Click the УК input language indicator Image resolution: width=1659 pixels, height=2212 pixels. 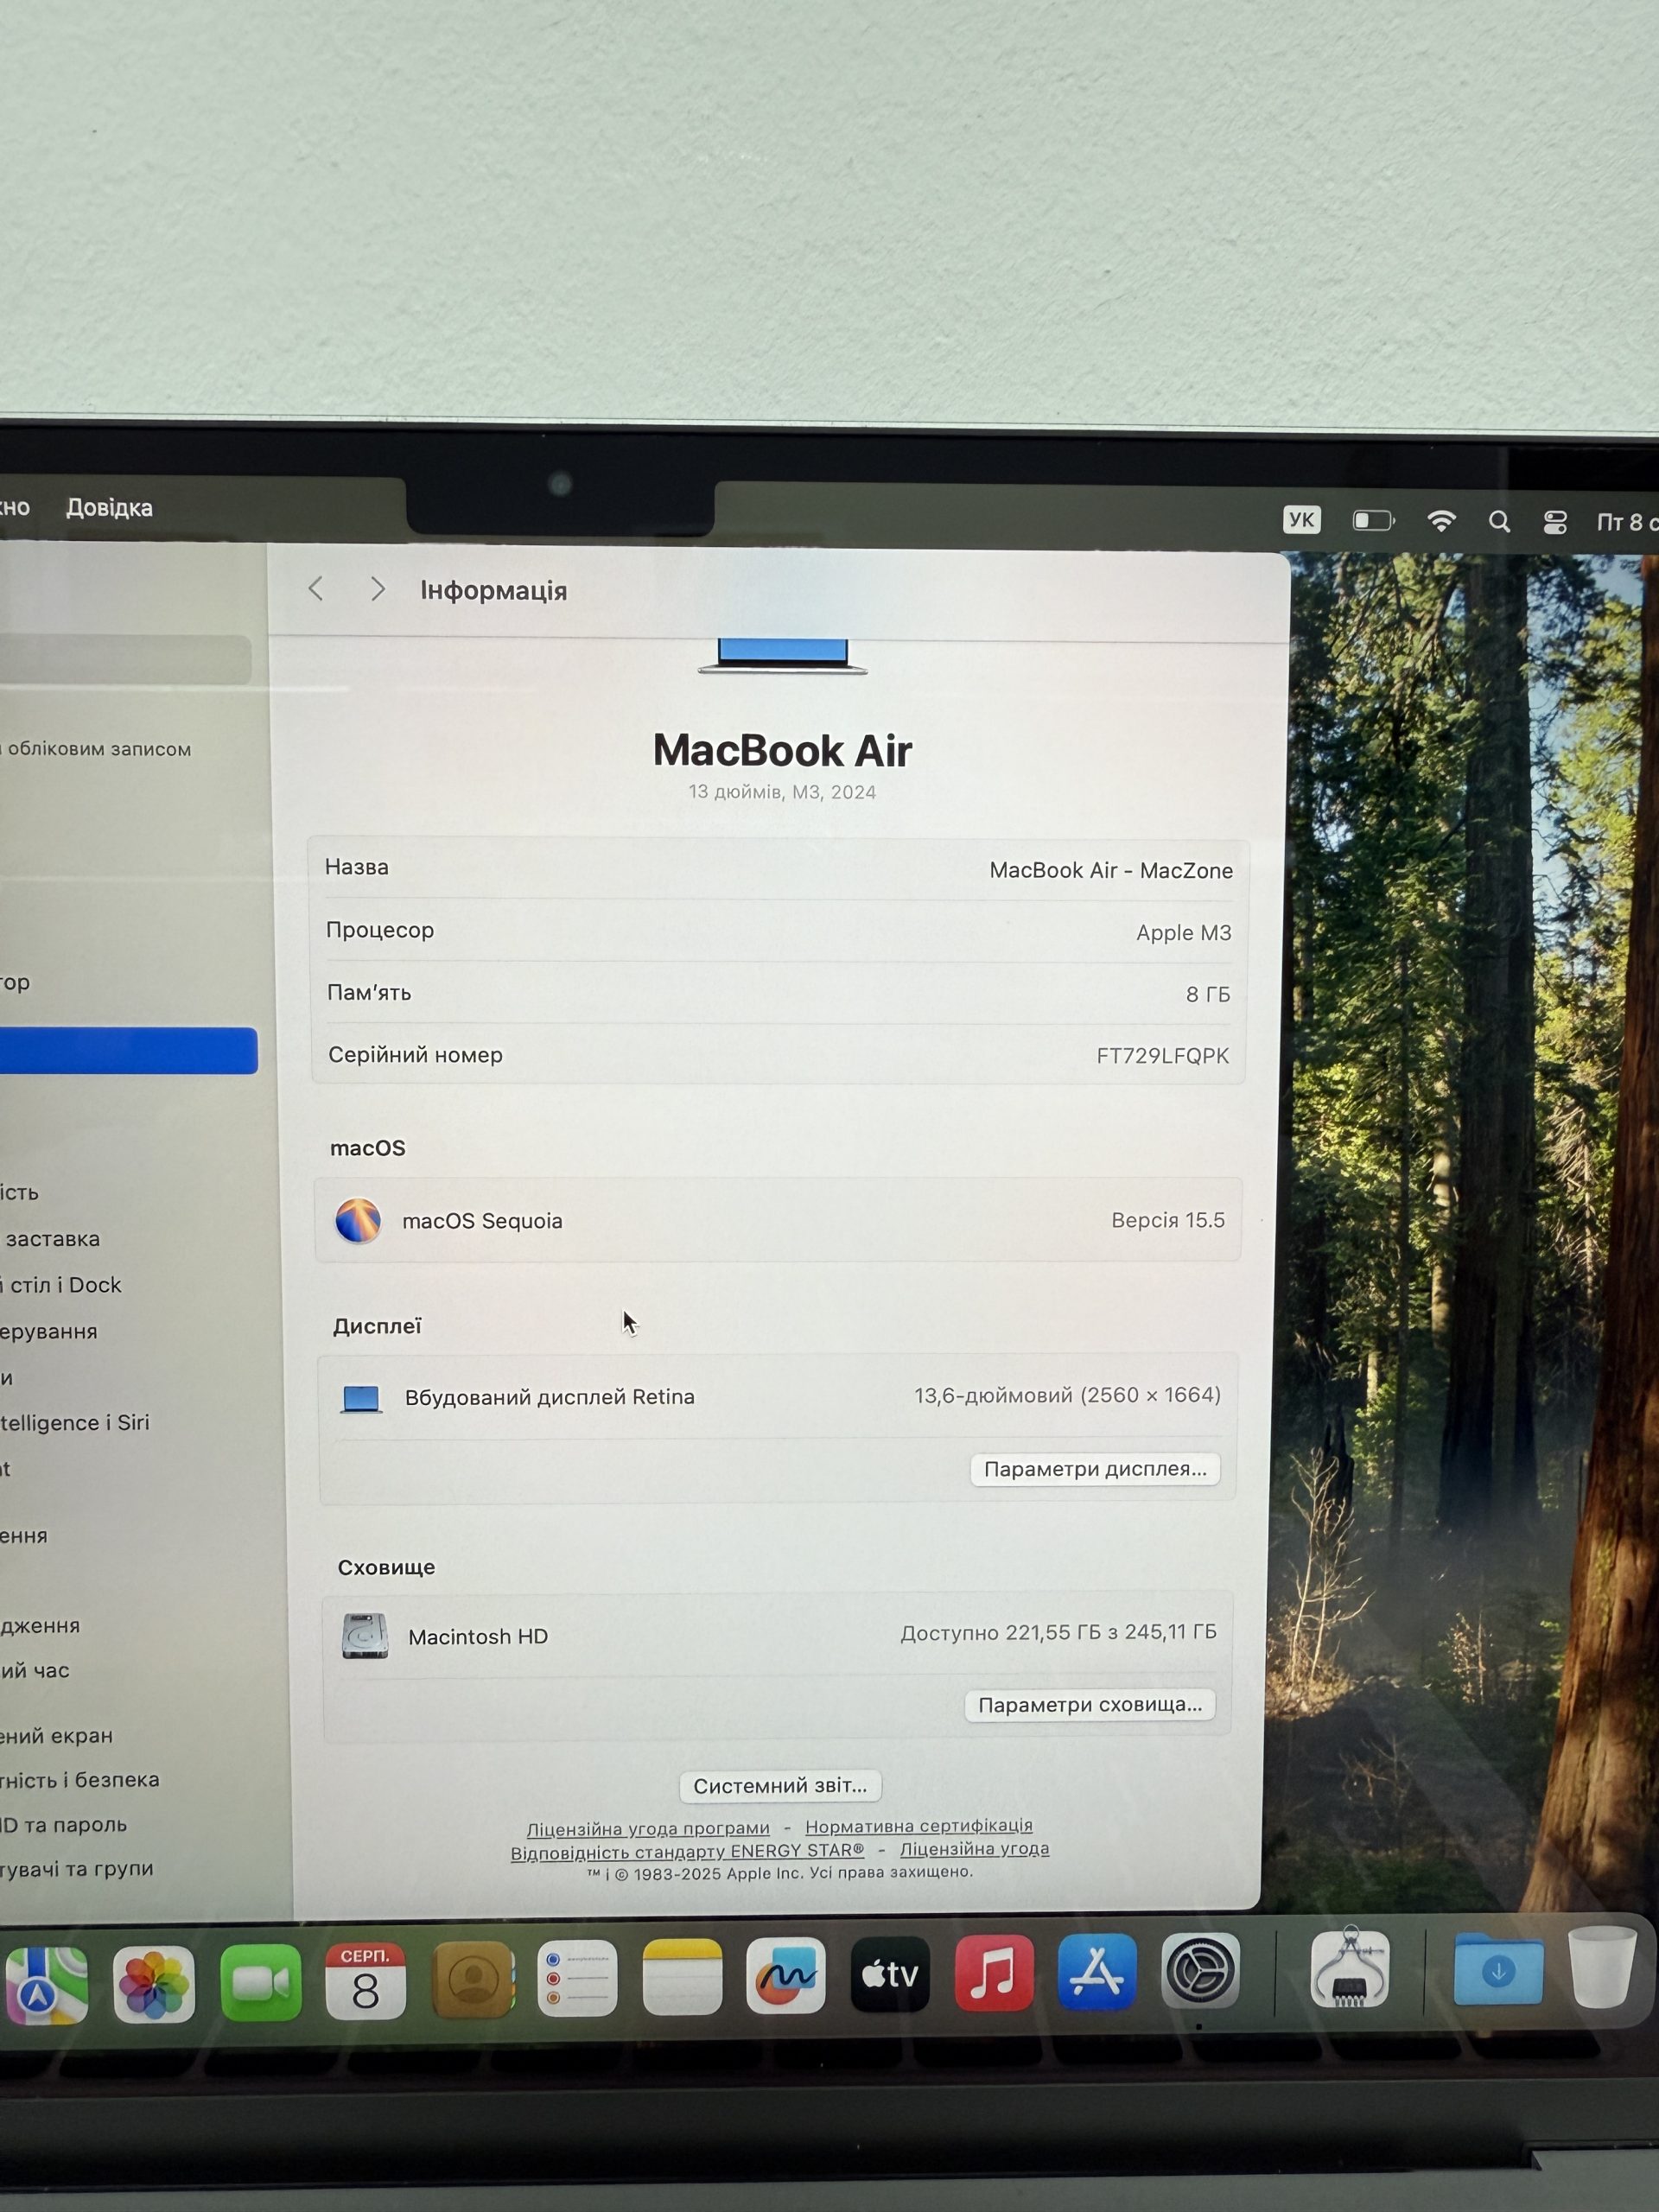click(1302, 520)
